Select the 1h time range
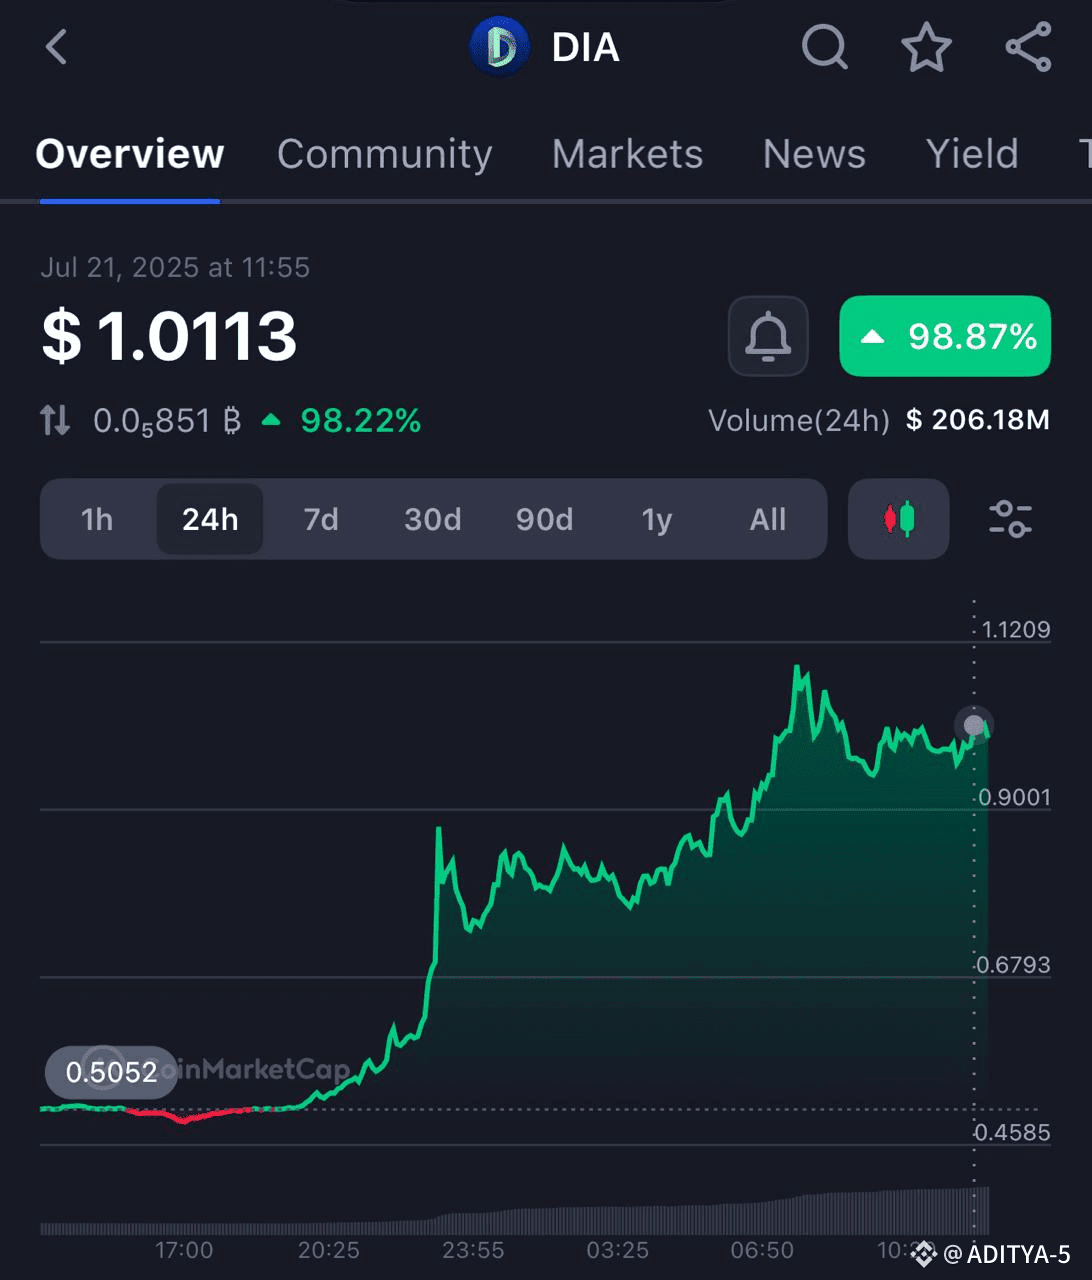 pyautogui.click(x=97, y=519)
